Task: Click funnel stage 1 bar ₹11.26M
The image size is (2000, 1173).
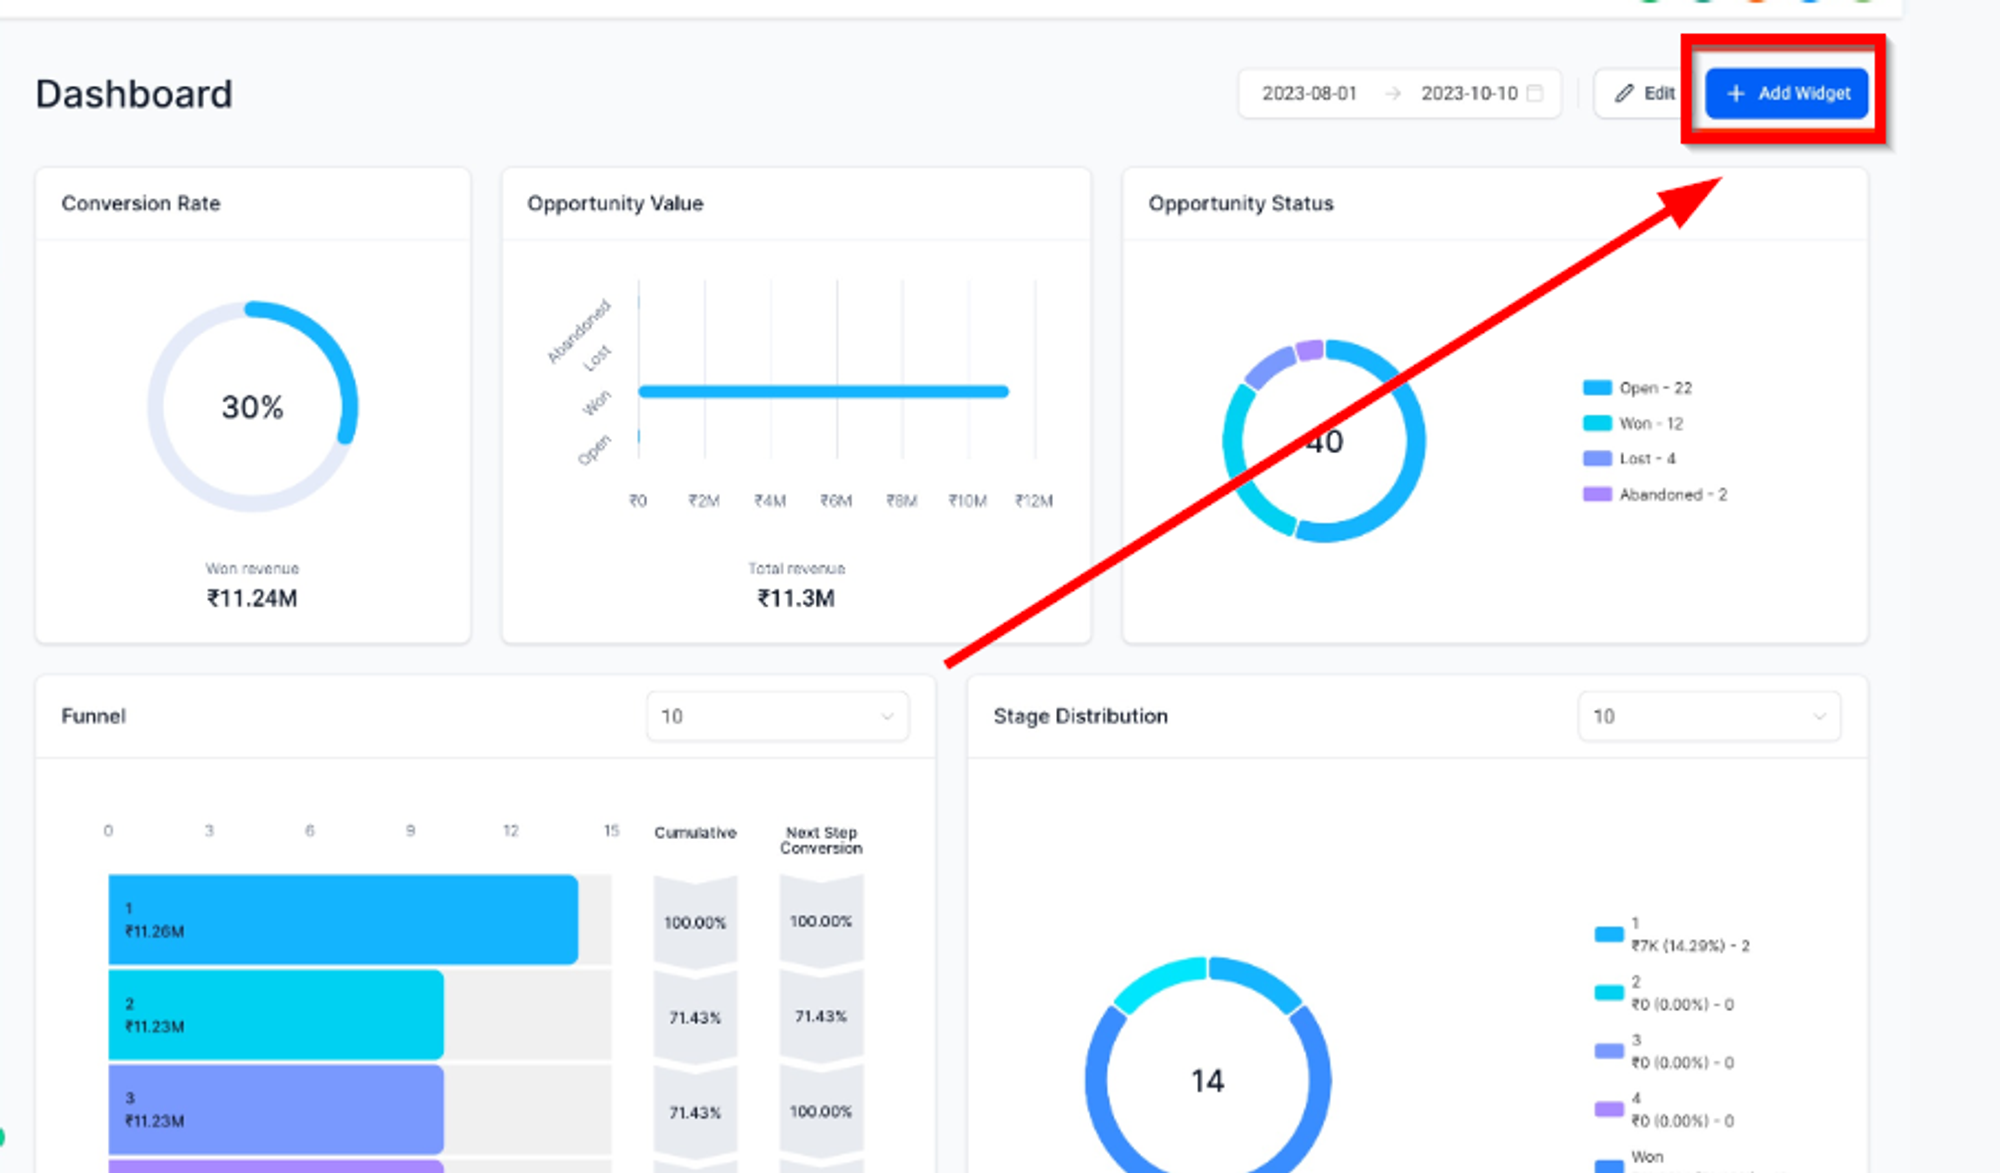Action: [x=343, y=920]
